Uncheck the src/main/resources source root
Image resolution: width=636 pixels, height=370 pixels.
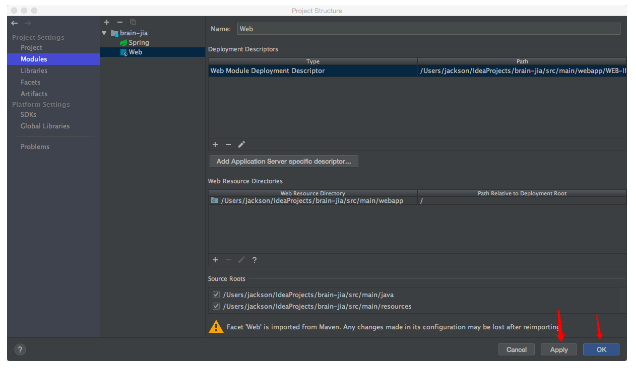coord(216,306)
